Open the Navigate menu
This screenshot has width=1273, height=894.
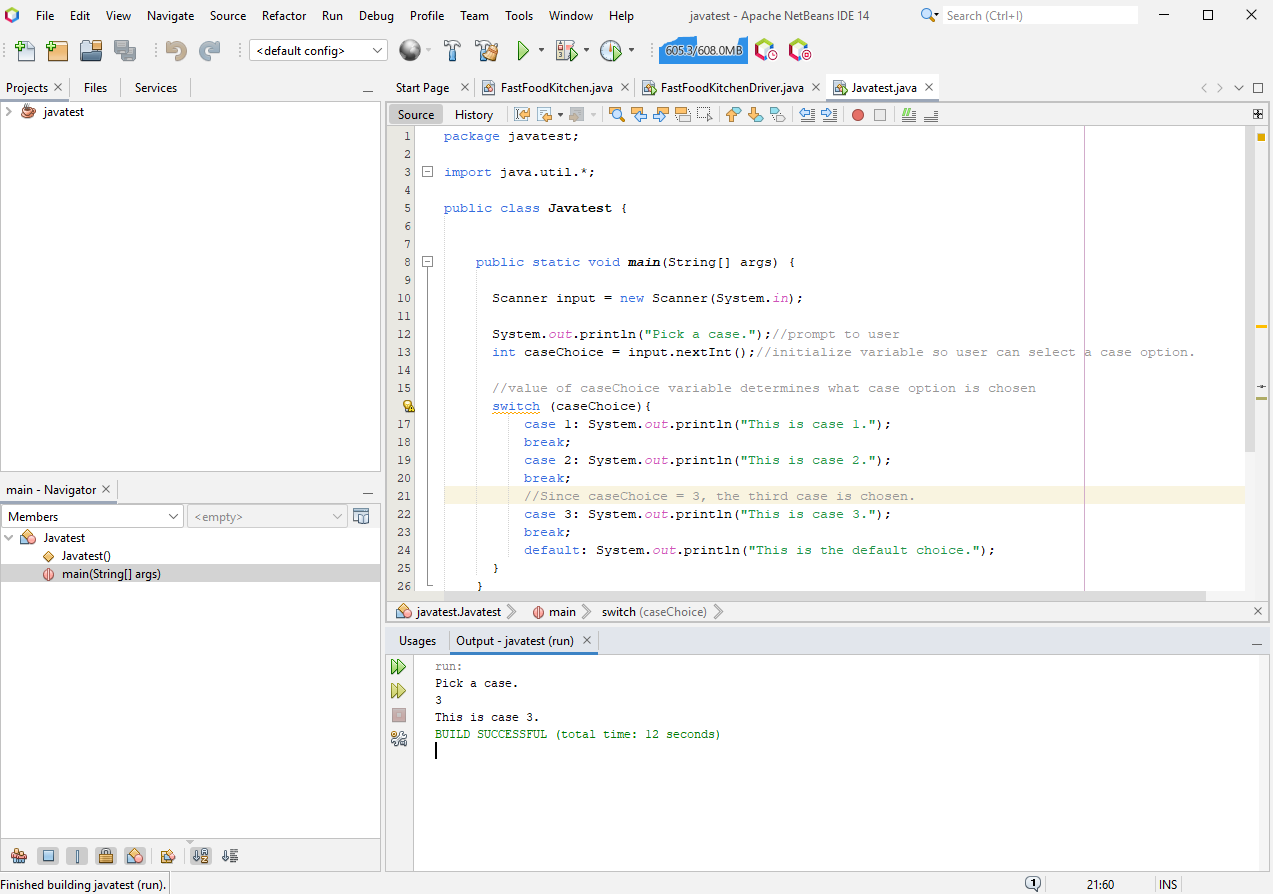[x=170, y=16]
